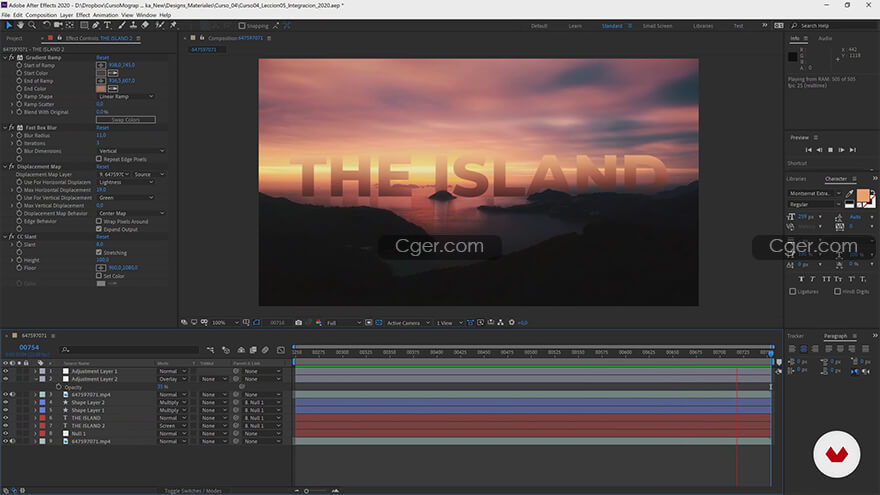The image size is (880, 495).
Task: Select the Selection arrow tool
Action: 8,25
